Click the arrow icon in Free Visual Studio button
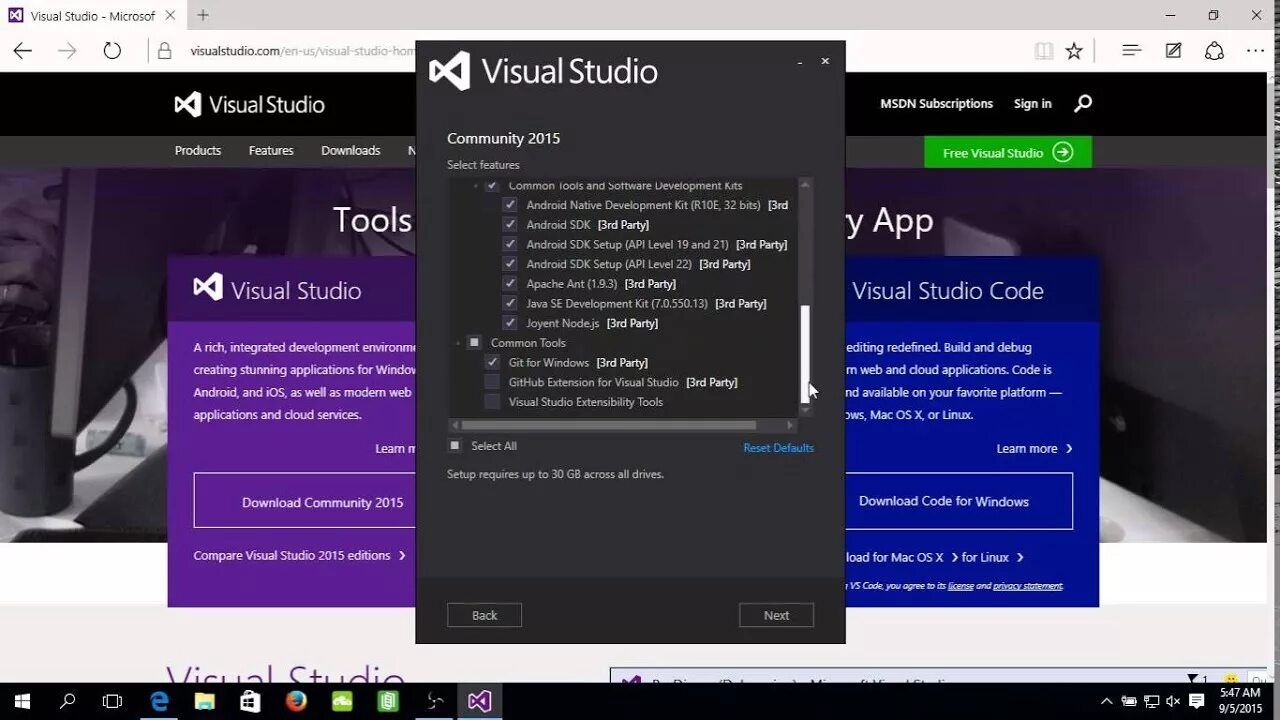1280x720 pixels. pos(1063,152)
